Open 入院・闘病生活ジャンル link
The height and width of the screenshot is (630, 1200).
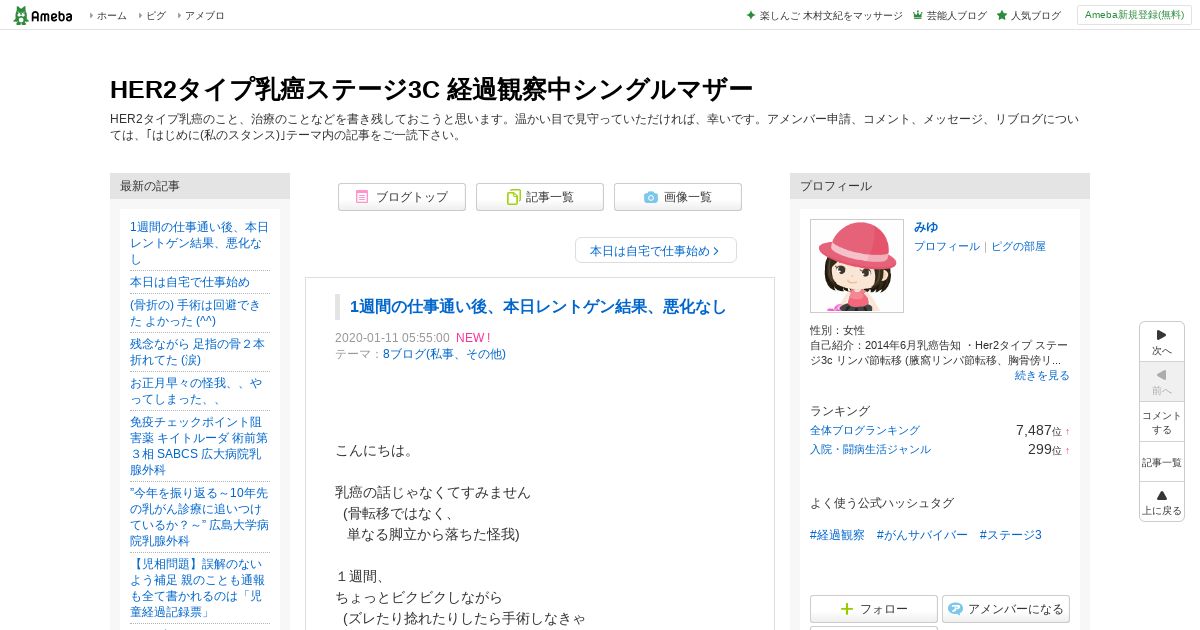pyautogui.click(x=870, y=449)
